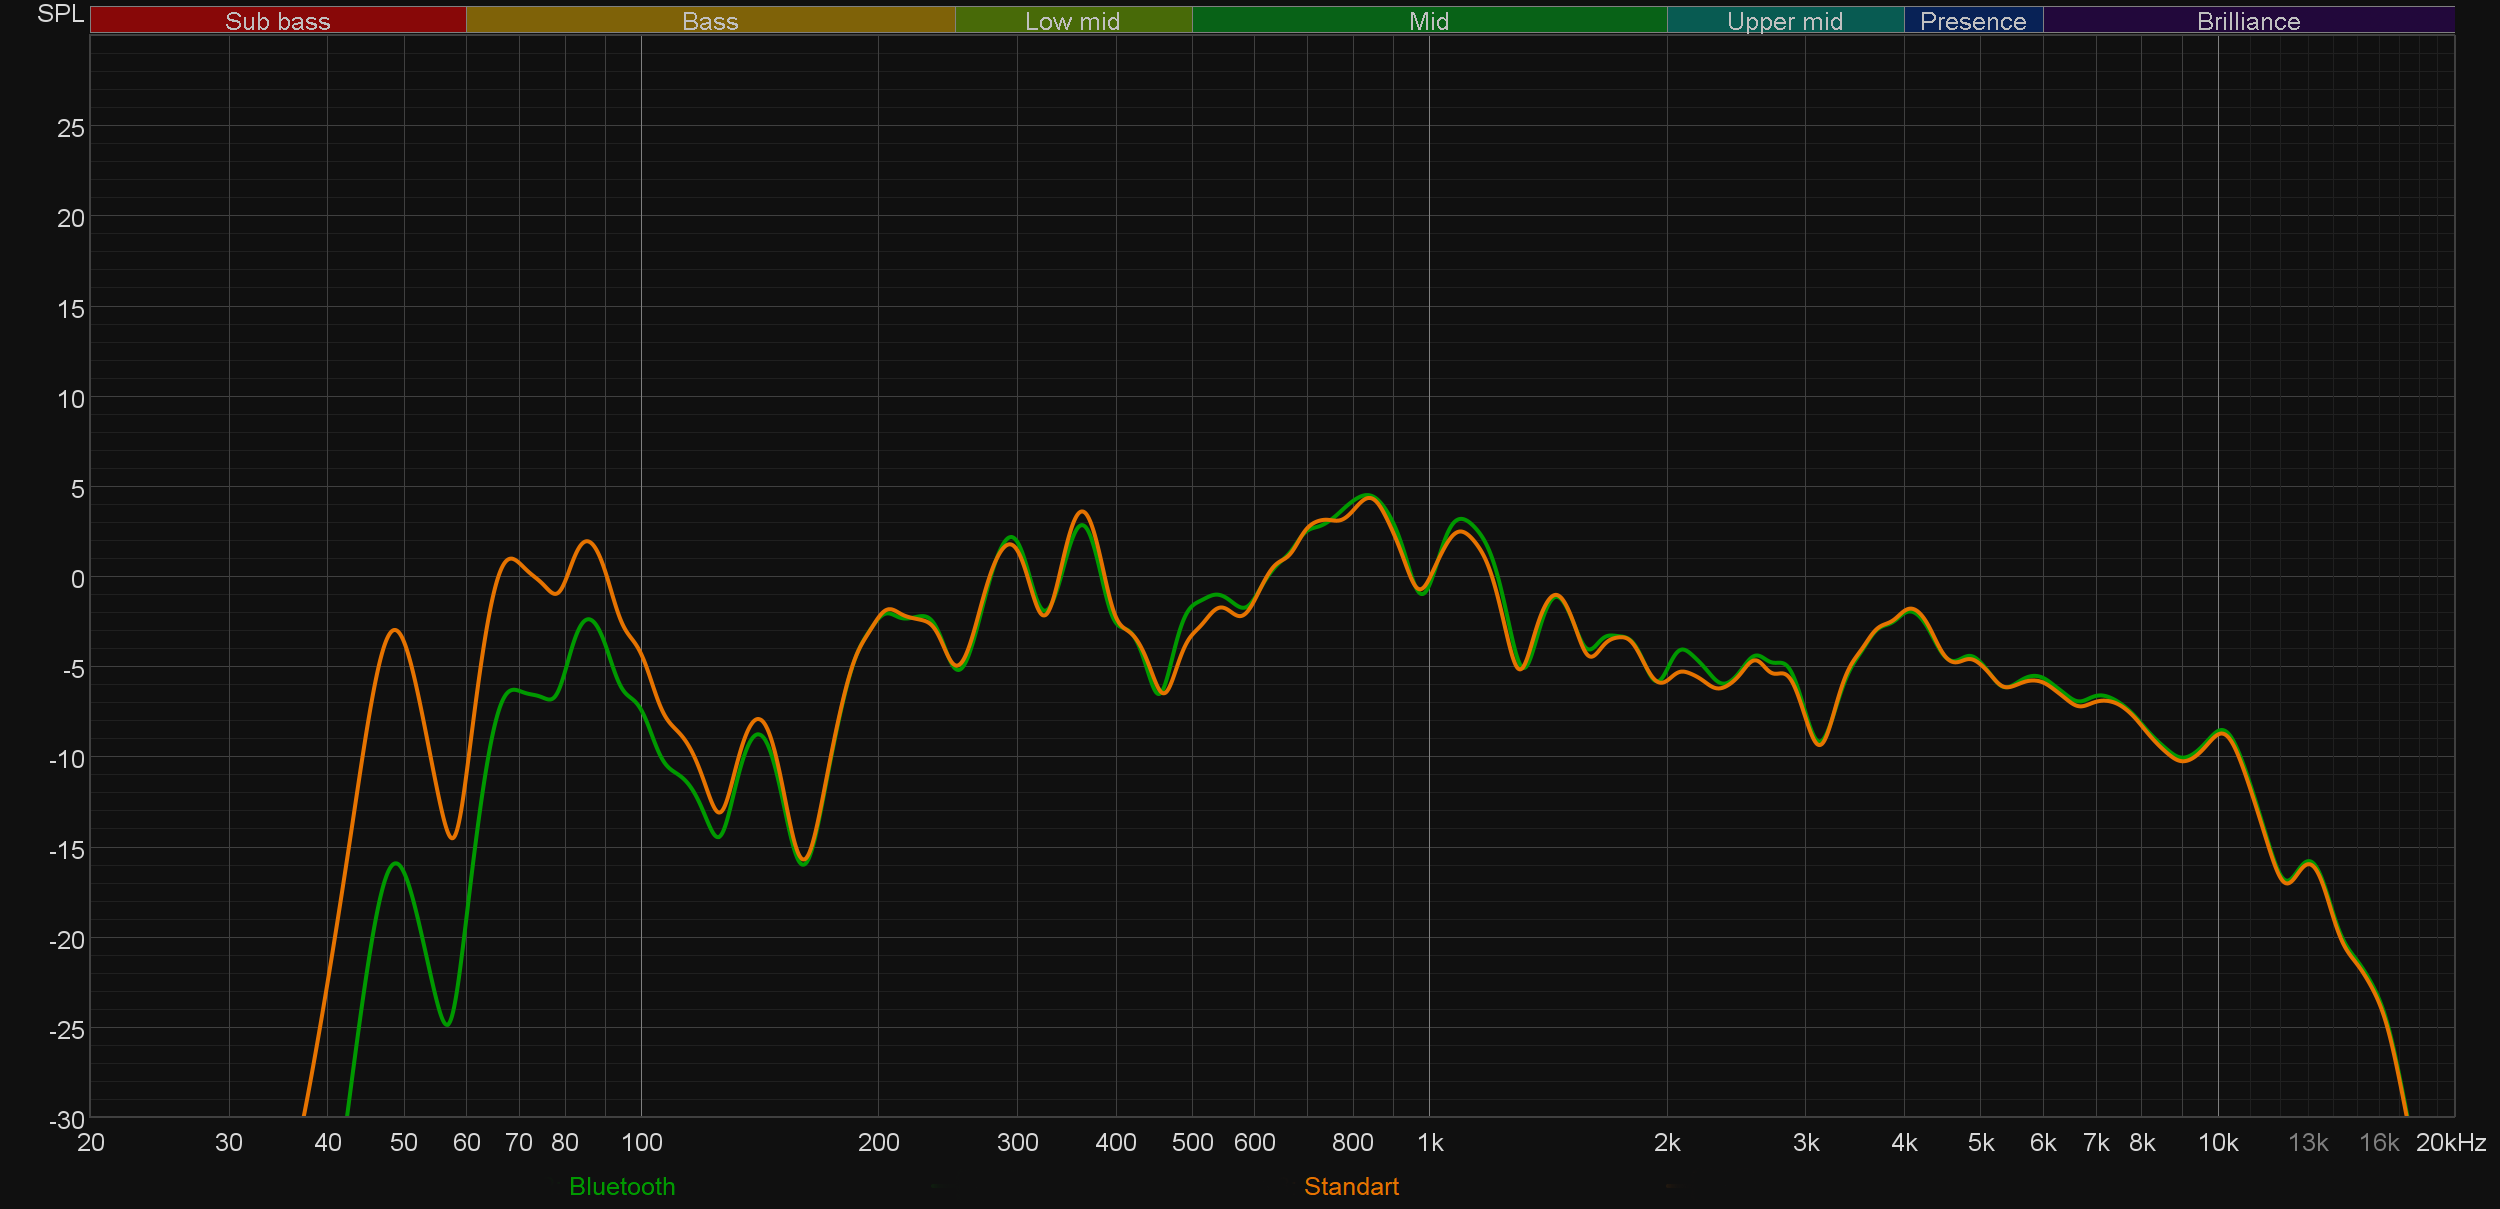Viewport: 2500px width, 1209px height.
Task: Click the green Bluetooth curve peak near 50 Hz
Action: 397,862
